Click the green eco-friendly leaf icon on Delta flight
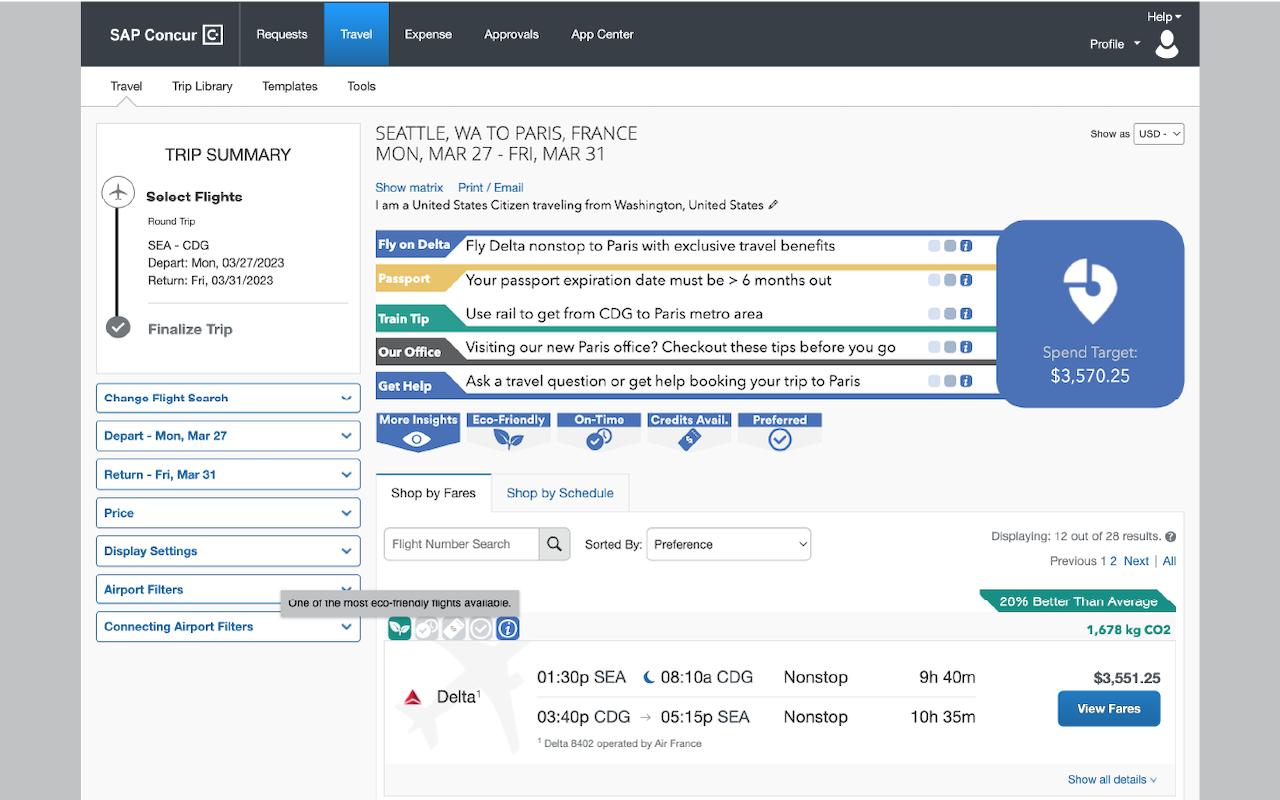 pos(400,628)
